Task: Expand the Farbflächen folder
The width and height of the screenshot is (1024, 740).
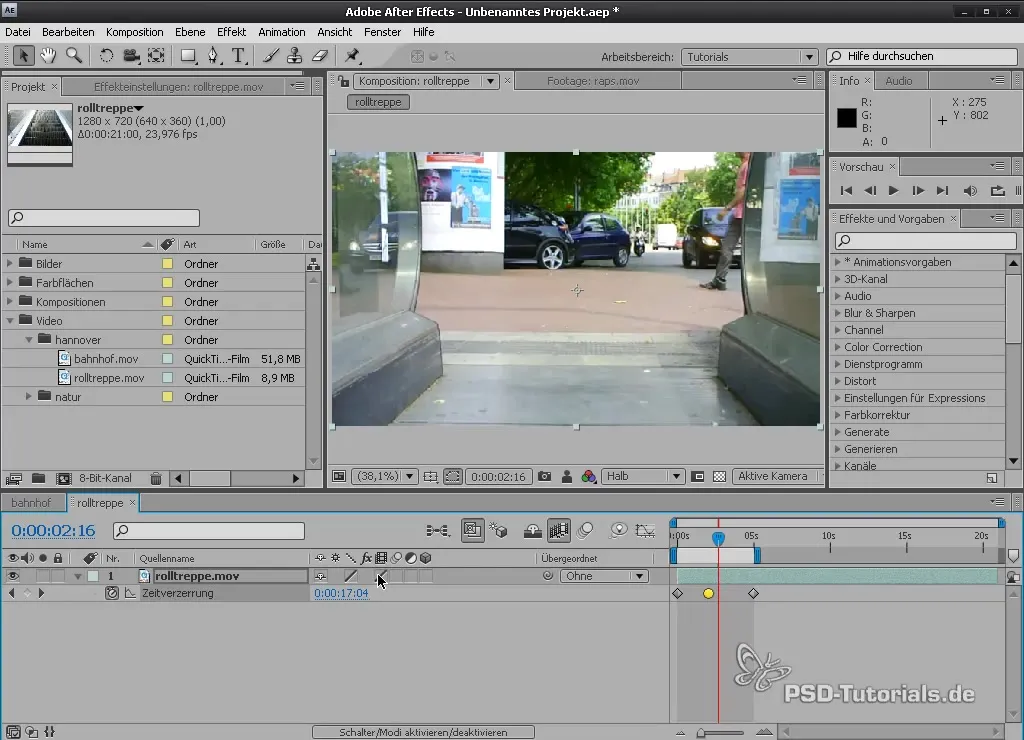Action: coord(10,283)
